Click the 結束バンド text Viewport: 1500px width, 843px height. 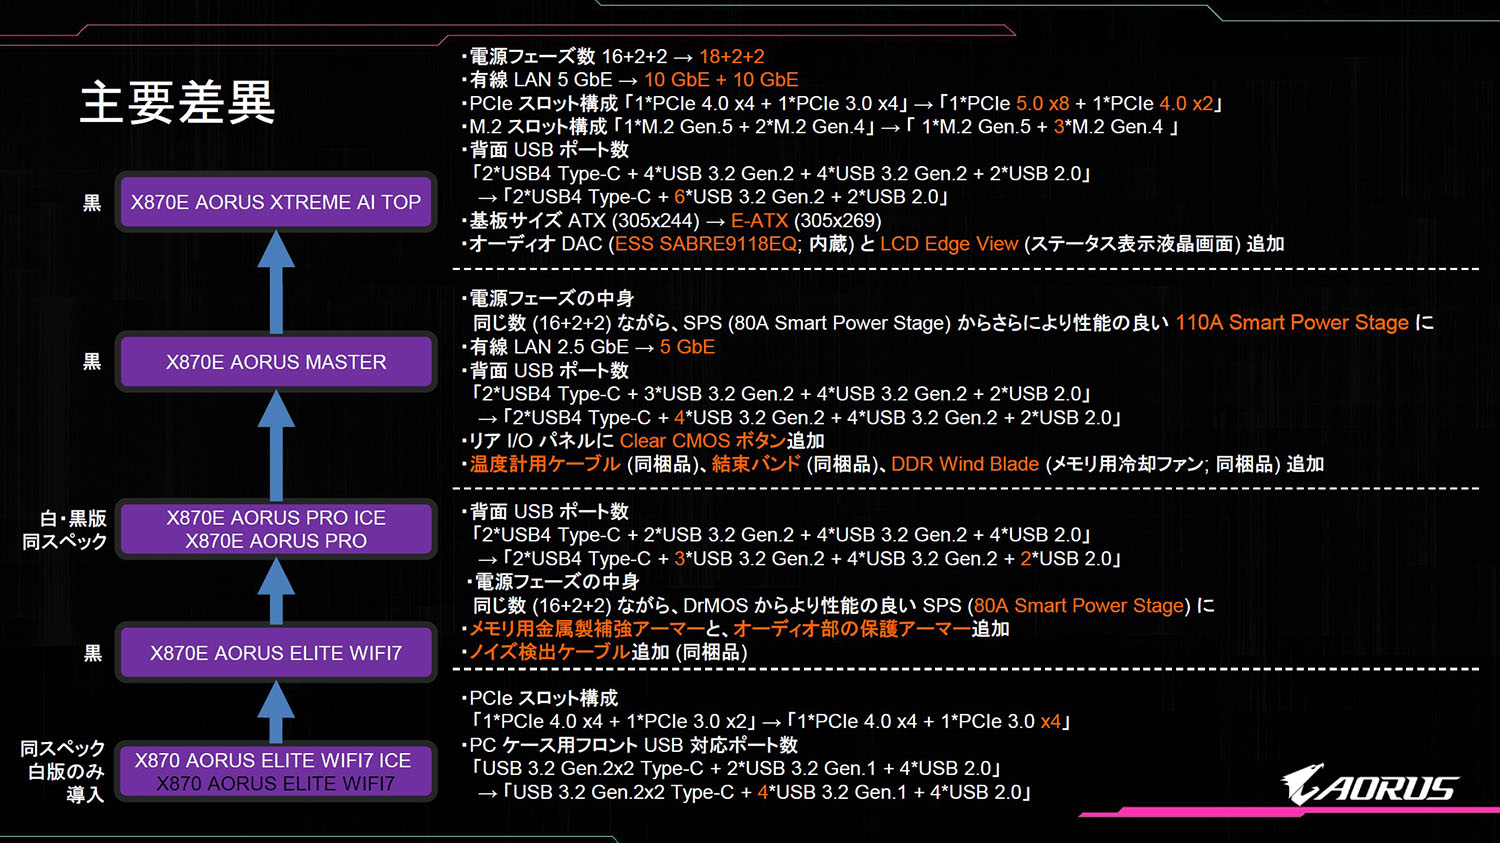[756, 464]
